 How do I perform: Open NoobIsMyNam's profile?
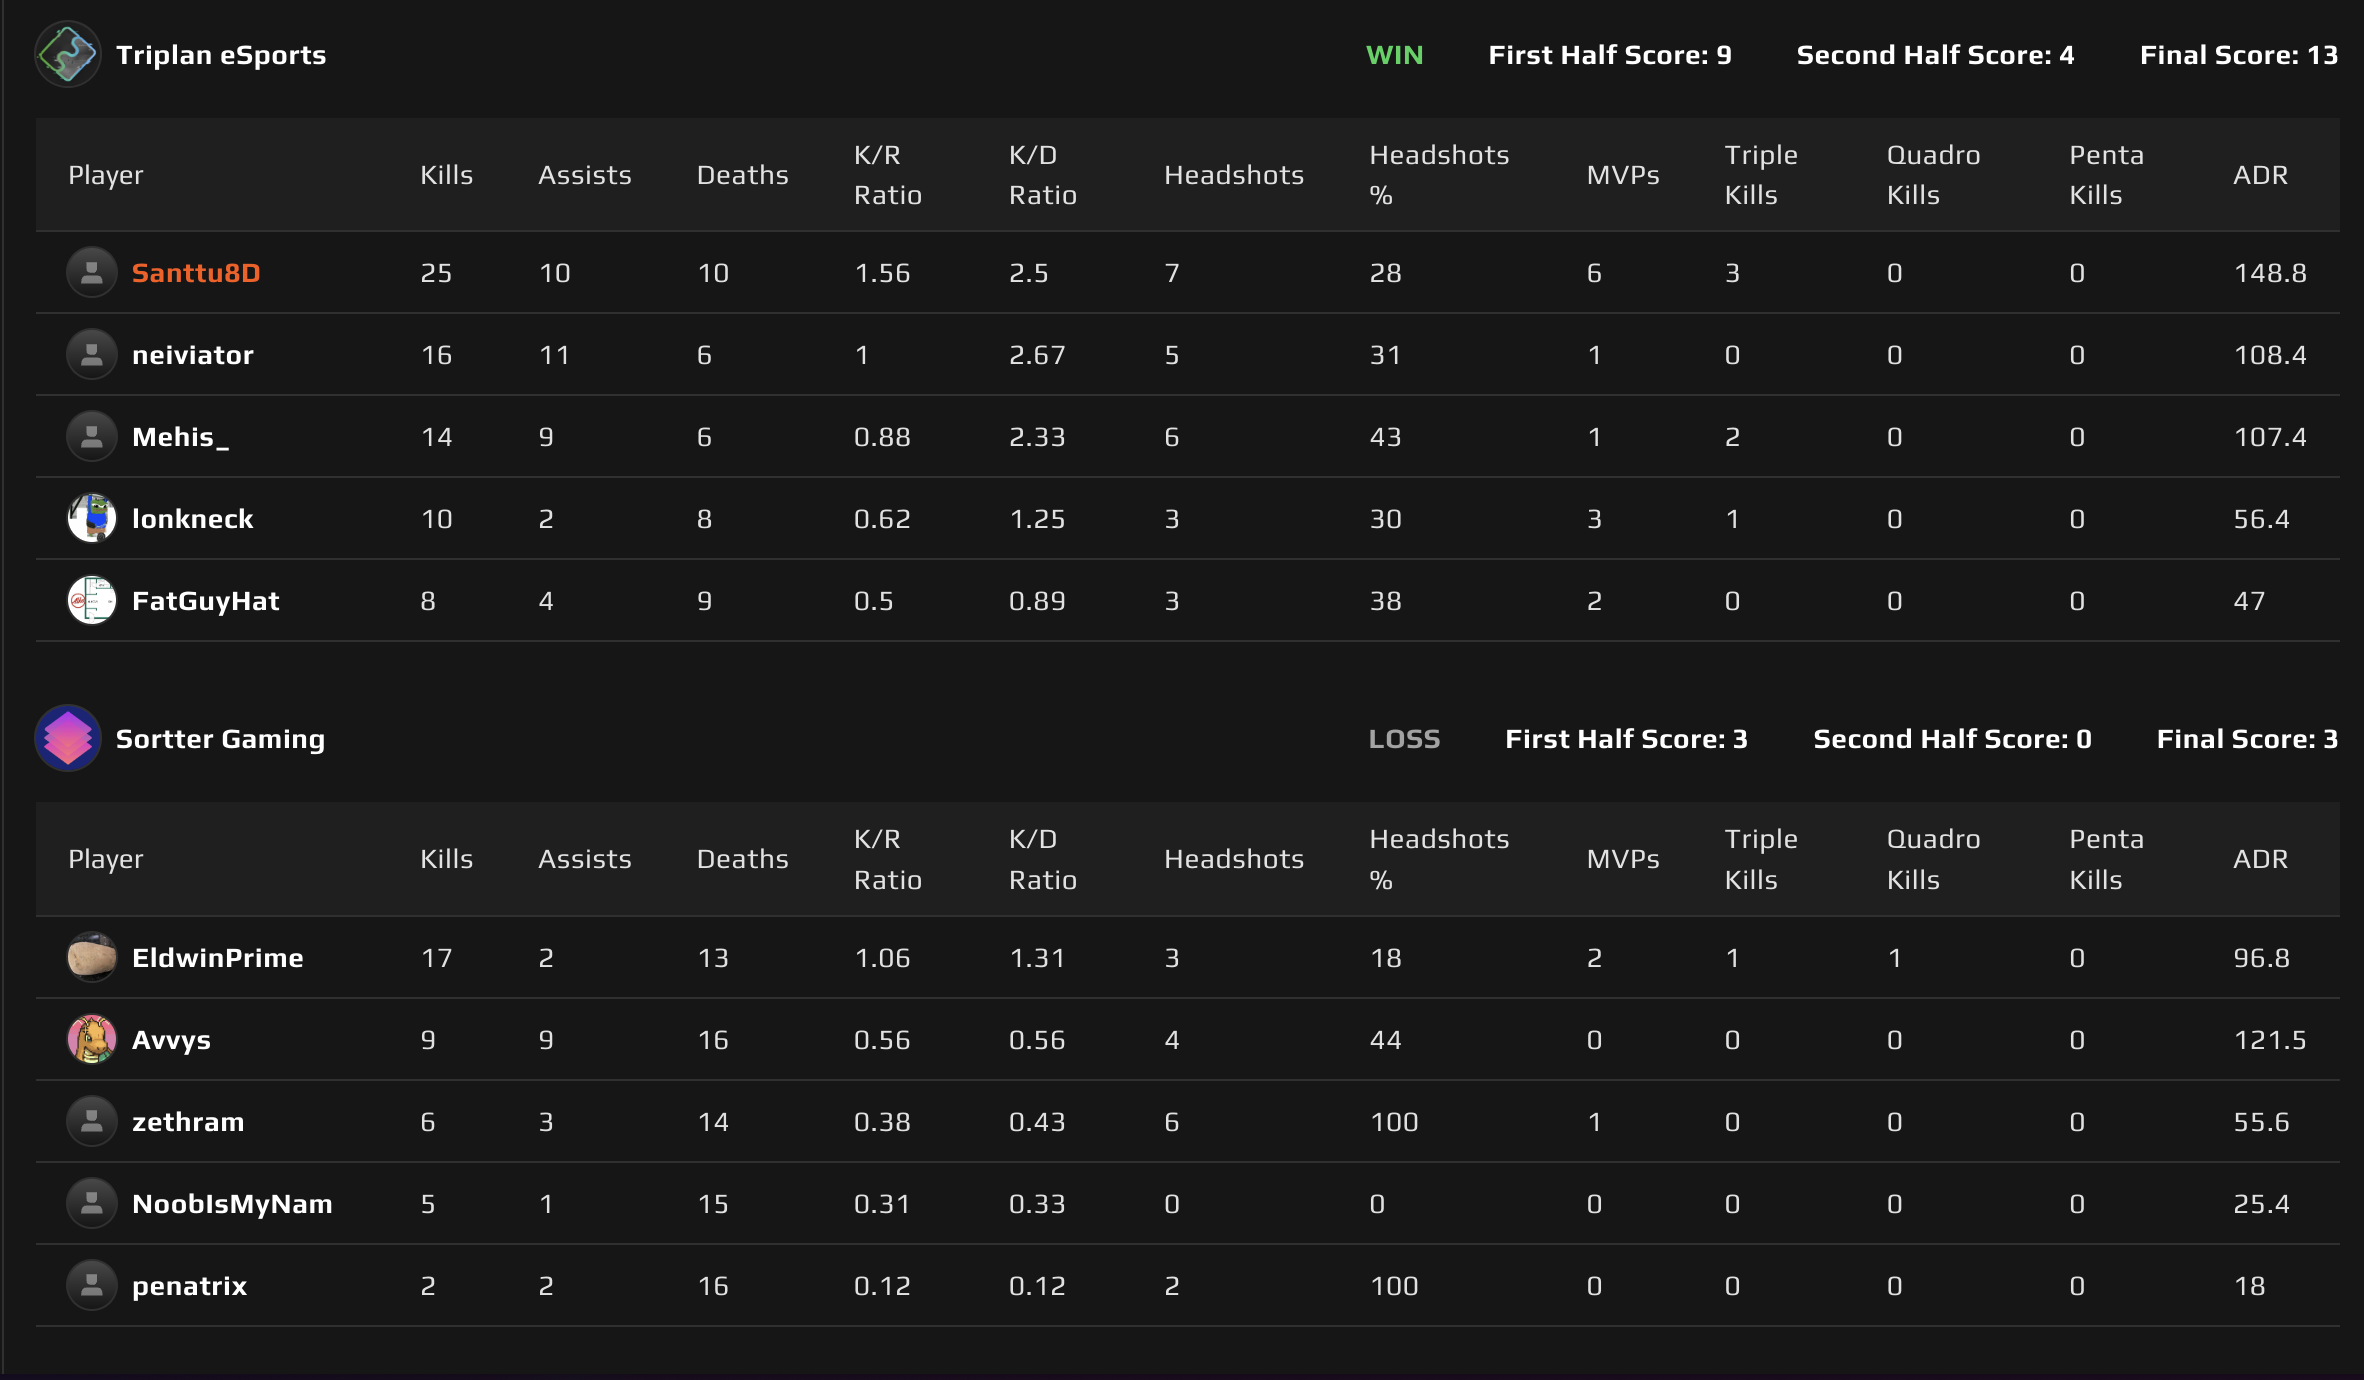point(232,1203)
